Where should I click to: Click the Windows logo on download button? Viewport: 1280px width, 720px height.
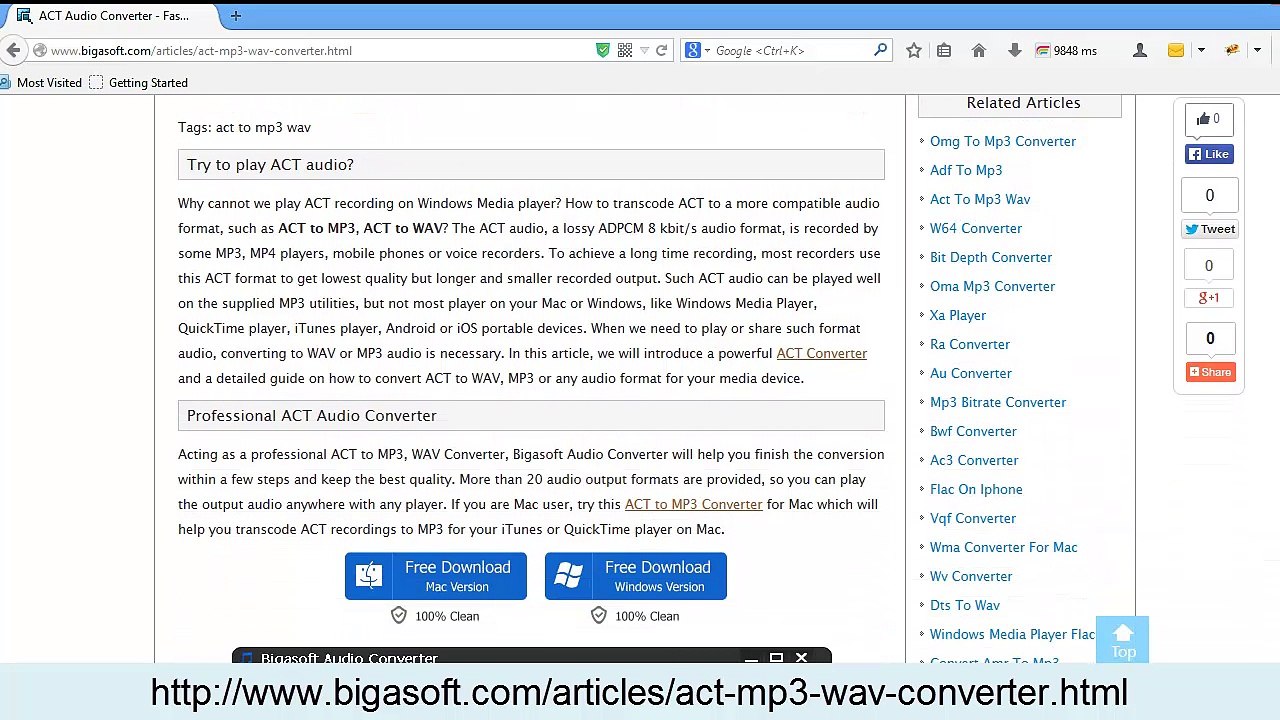[x=569, y=576]
